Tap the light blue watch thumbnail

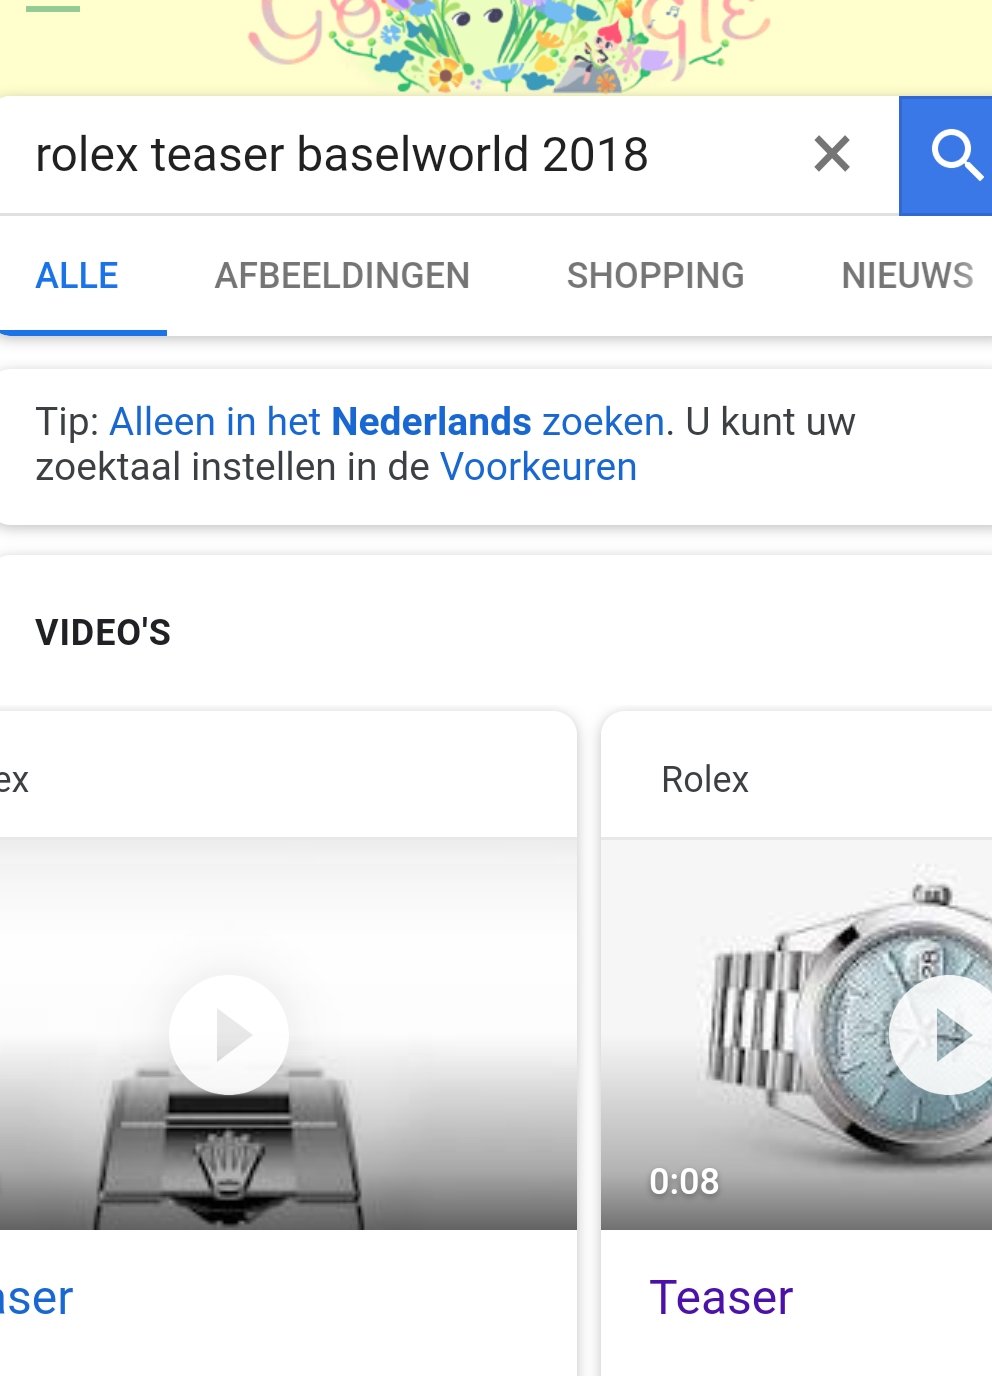pos(796,1034)
